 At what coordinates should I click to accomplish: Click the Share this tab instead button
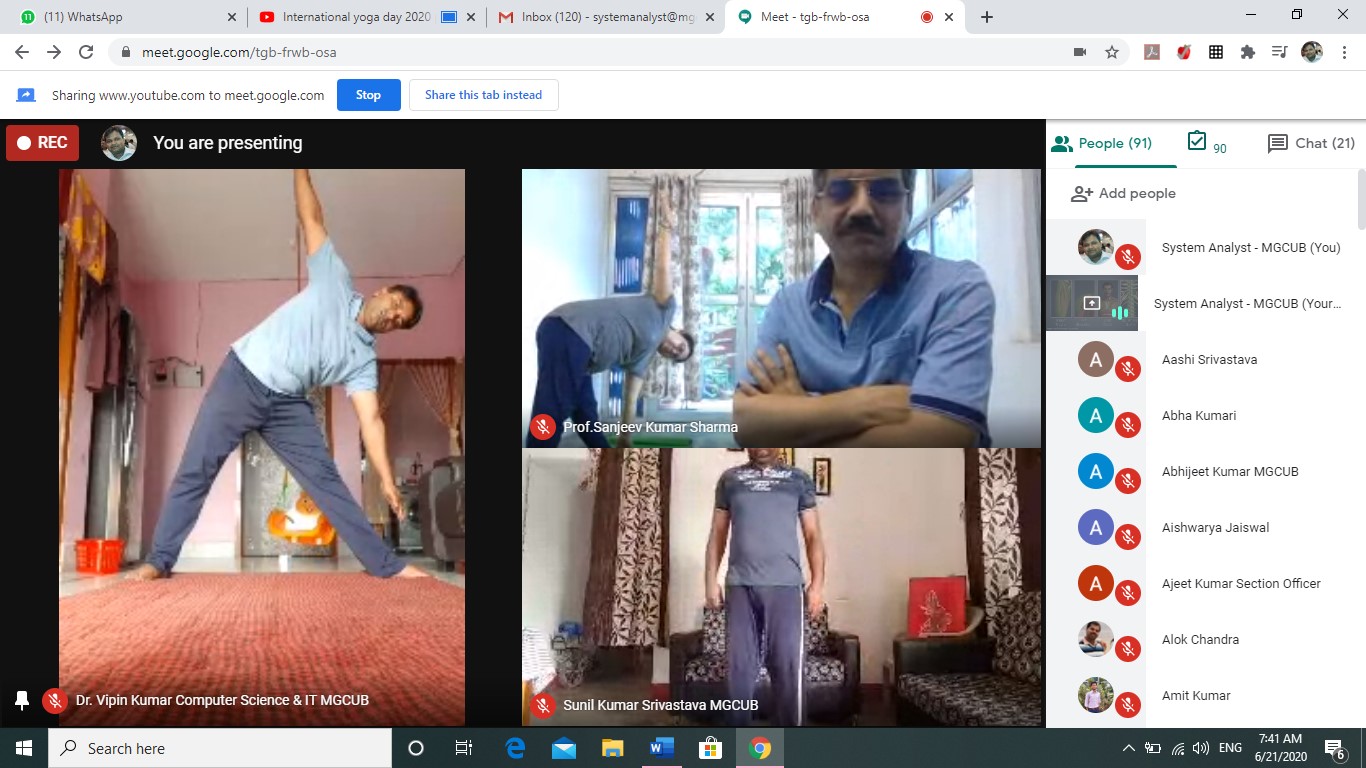483,95
